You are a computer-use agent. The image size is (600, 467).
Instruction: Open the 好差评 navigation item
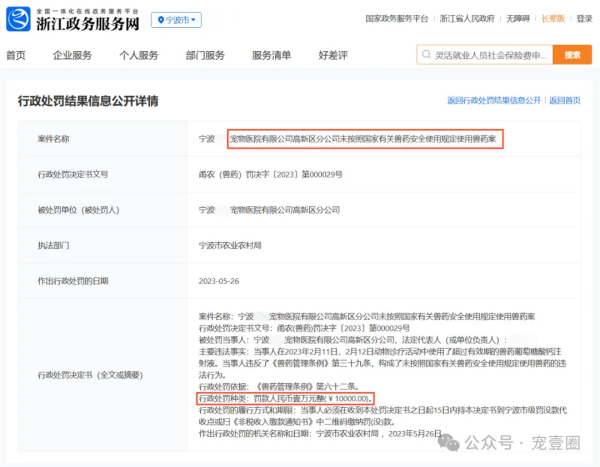(333, 56)
